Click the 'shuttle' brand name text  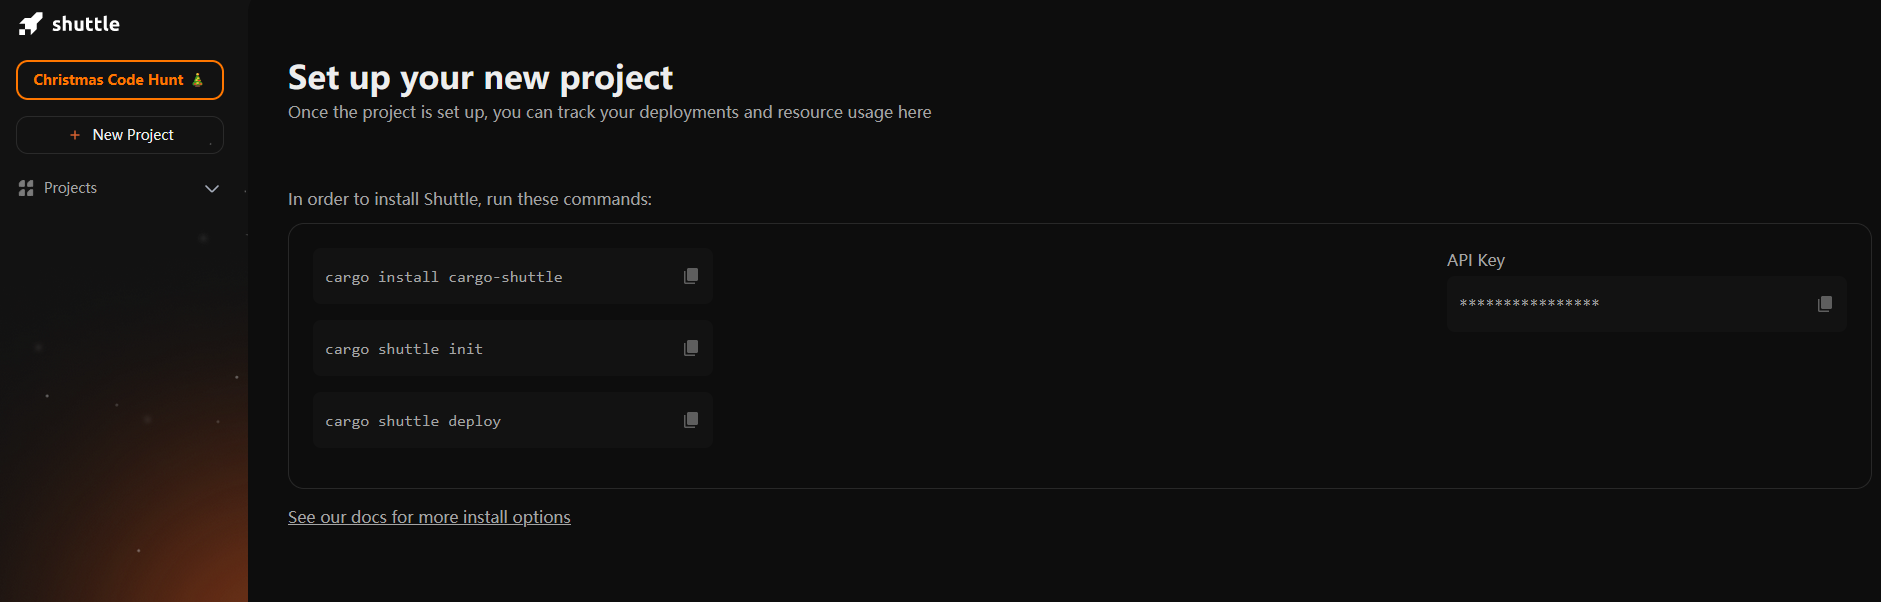(x=86, y=24)
